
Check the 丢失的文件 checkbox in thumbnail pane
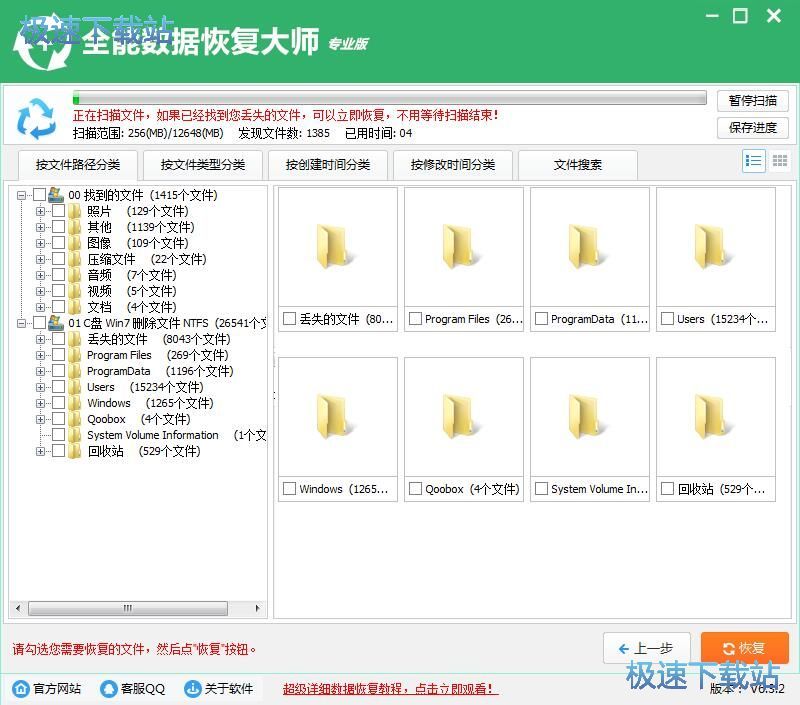pyautogui.click(x=289, y=319)
